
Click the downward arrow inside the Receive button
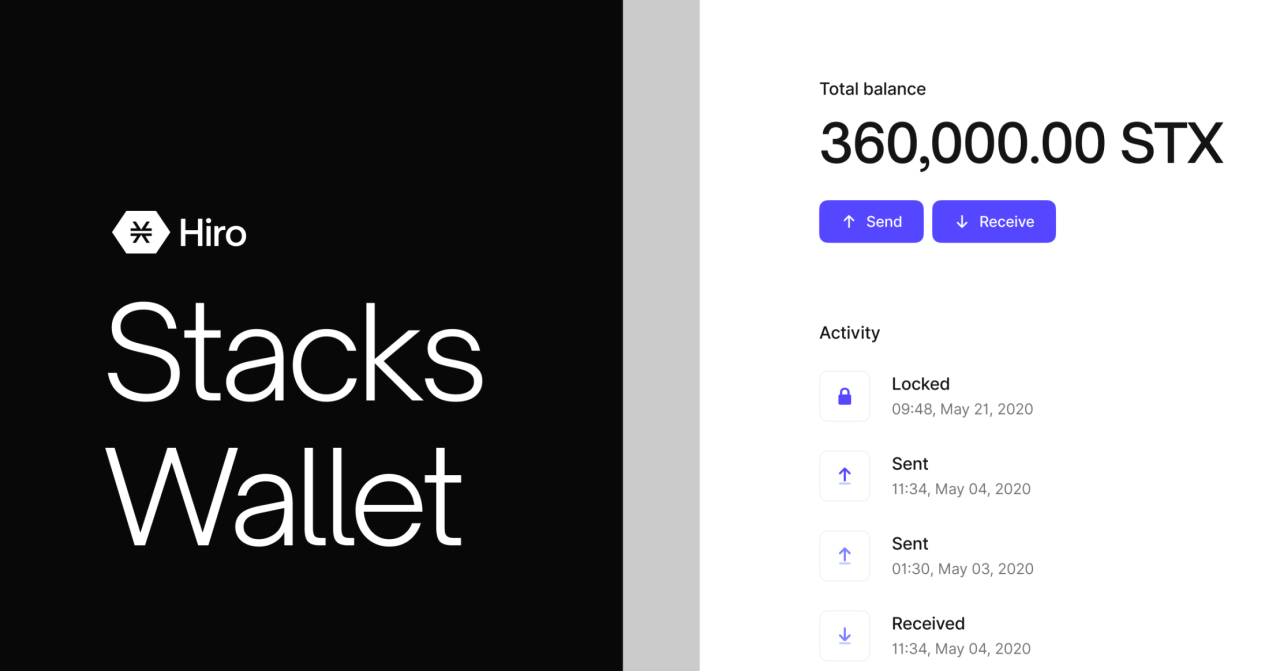tap(963, 221)
